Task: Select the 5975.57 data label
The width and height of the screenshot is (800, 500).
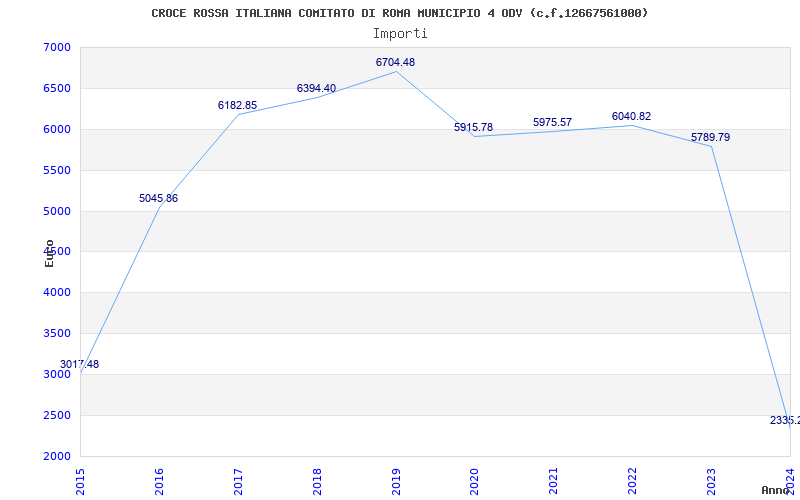Action: (x=553, y=122)
